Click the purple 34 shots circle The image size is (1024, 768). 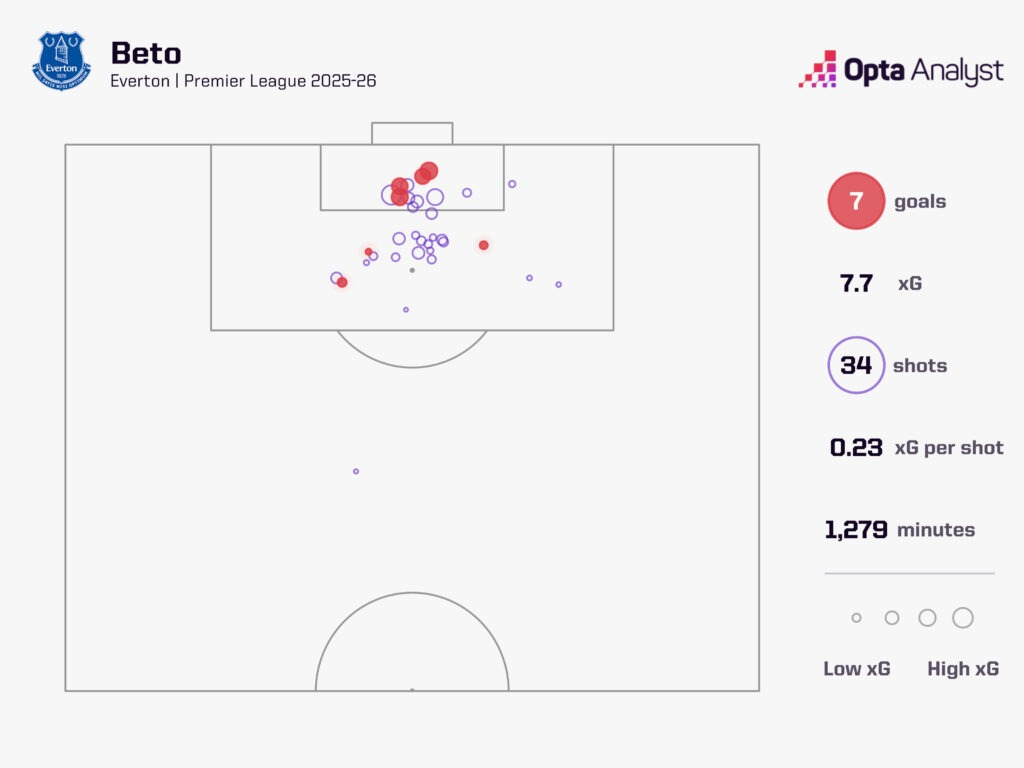point(856,365)
